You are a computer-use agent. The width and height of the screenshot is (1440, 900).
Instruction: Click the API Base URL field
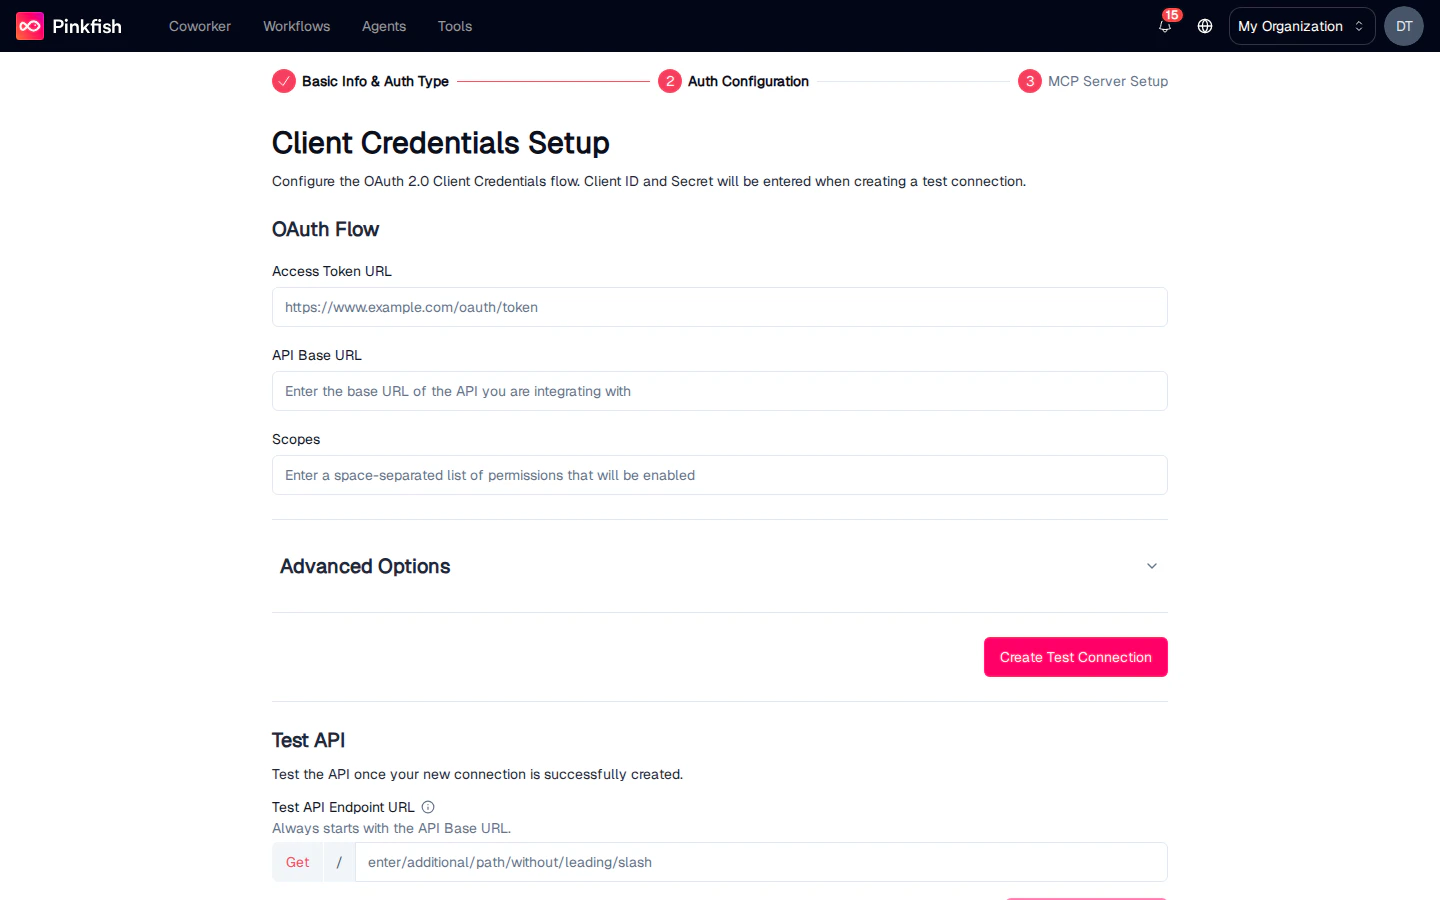719,391
